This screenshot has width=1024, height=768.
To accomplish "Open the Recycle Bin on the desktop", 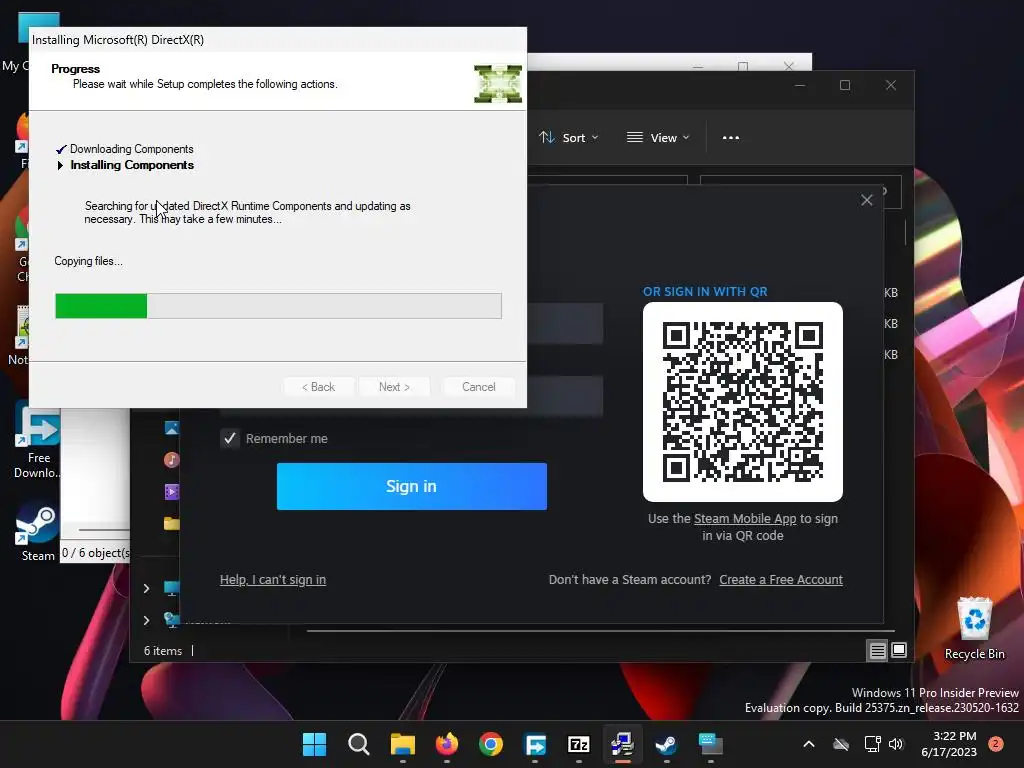I will point(974,628).
